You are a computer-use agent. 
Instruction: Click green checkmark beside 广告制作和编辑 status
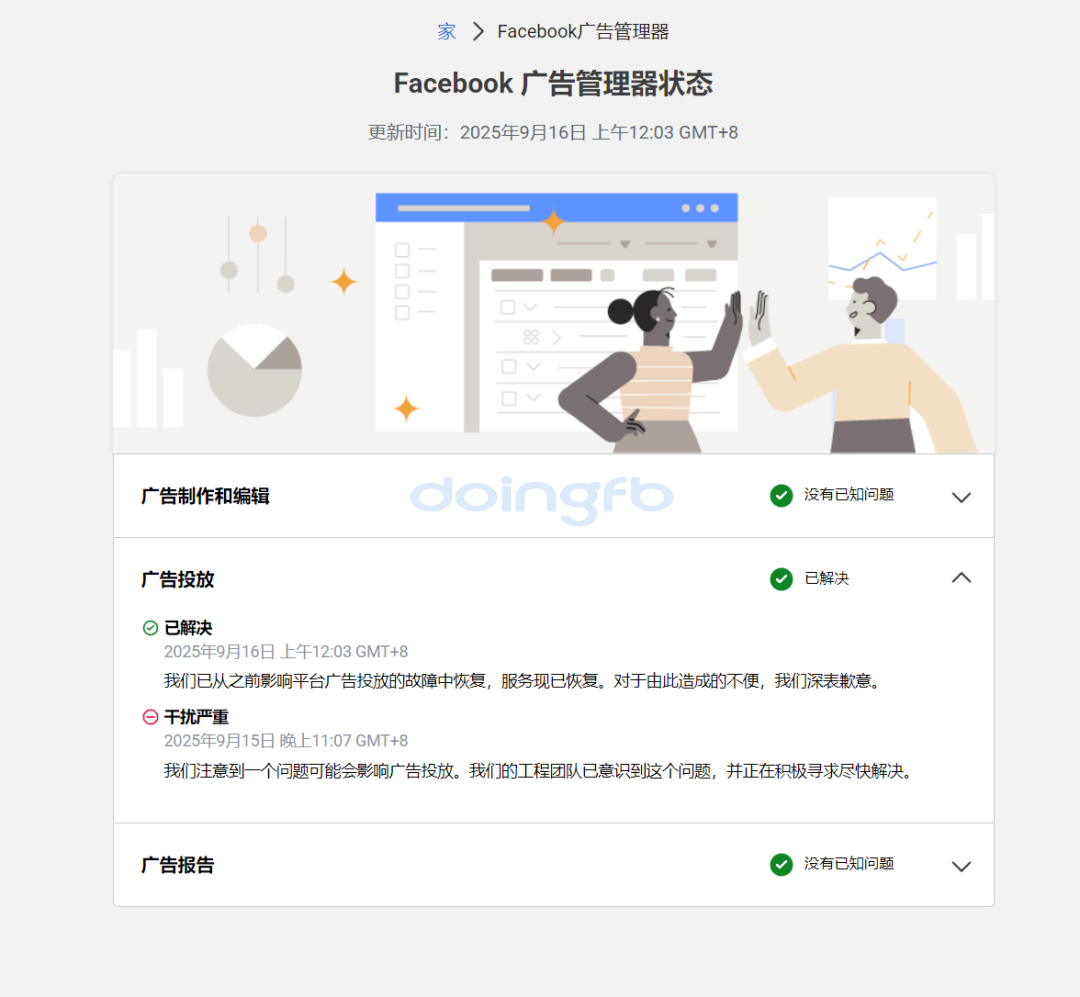(x=781, y=495)
